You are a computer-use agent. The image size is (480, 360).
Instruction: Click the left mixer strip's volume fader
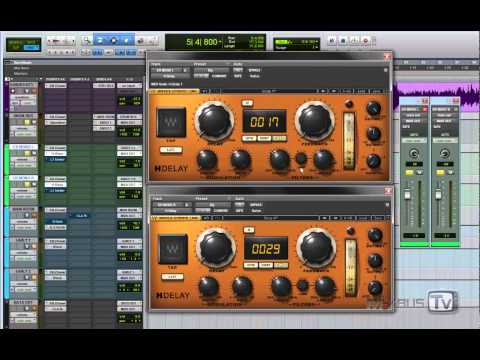[x=407, y=194]
